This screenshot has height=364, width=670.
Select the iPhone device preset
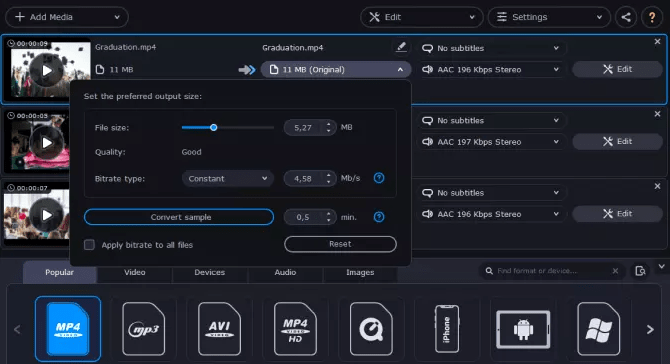tap(447, 329)
